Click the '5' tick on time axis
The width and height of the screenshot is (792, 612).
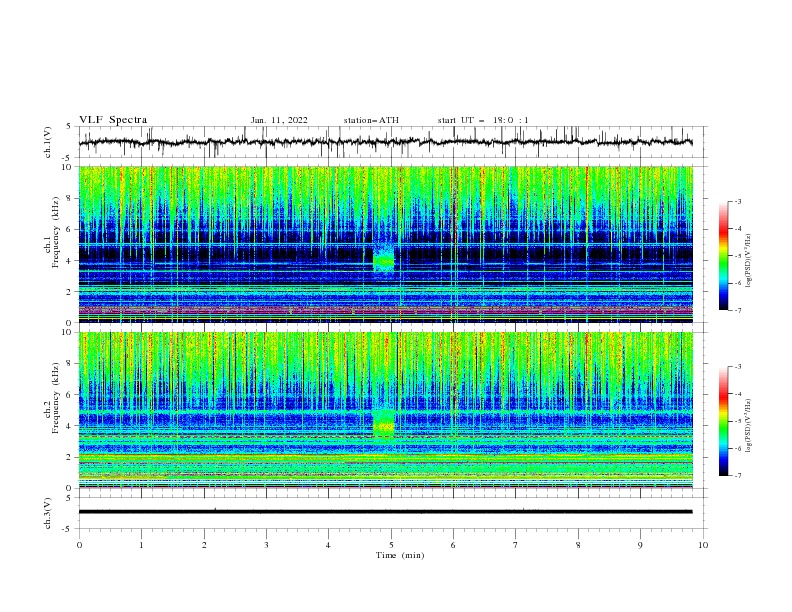tap(391, 545)
